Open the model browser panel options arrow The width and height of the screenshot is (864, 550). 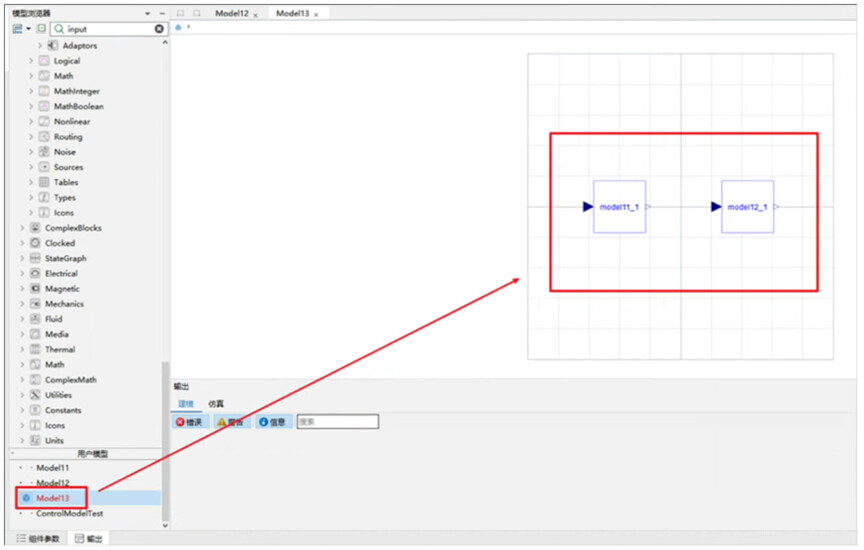point(148,13)
